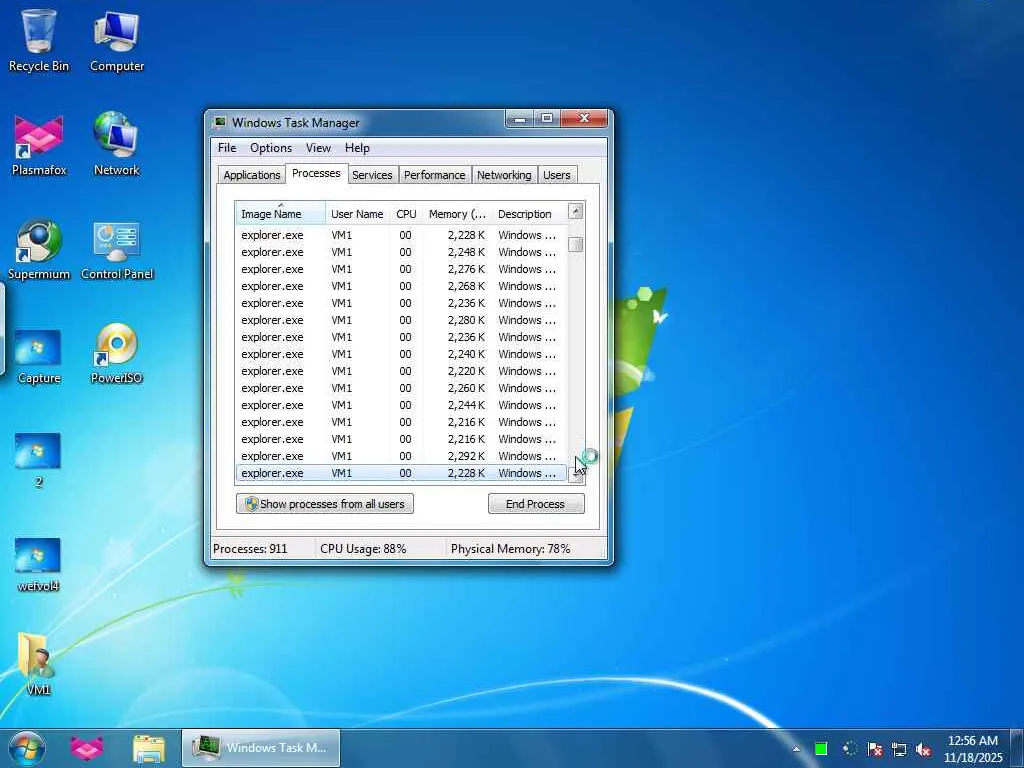
Task: Maximize the Windows Task Manager window
Action: click(547, 119)
